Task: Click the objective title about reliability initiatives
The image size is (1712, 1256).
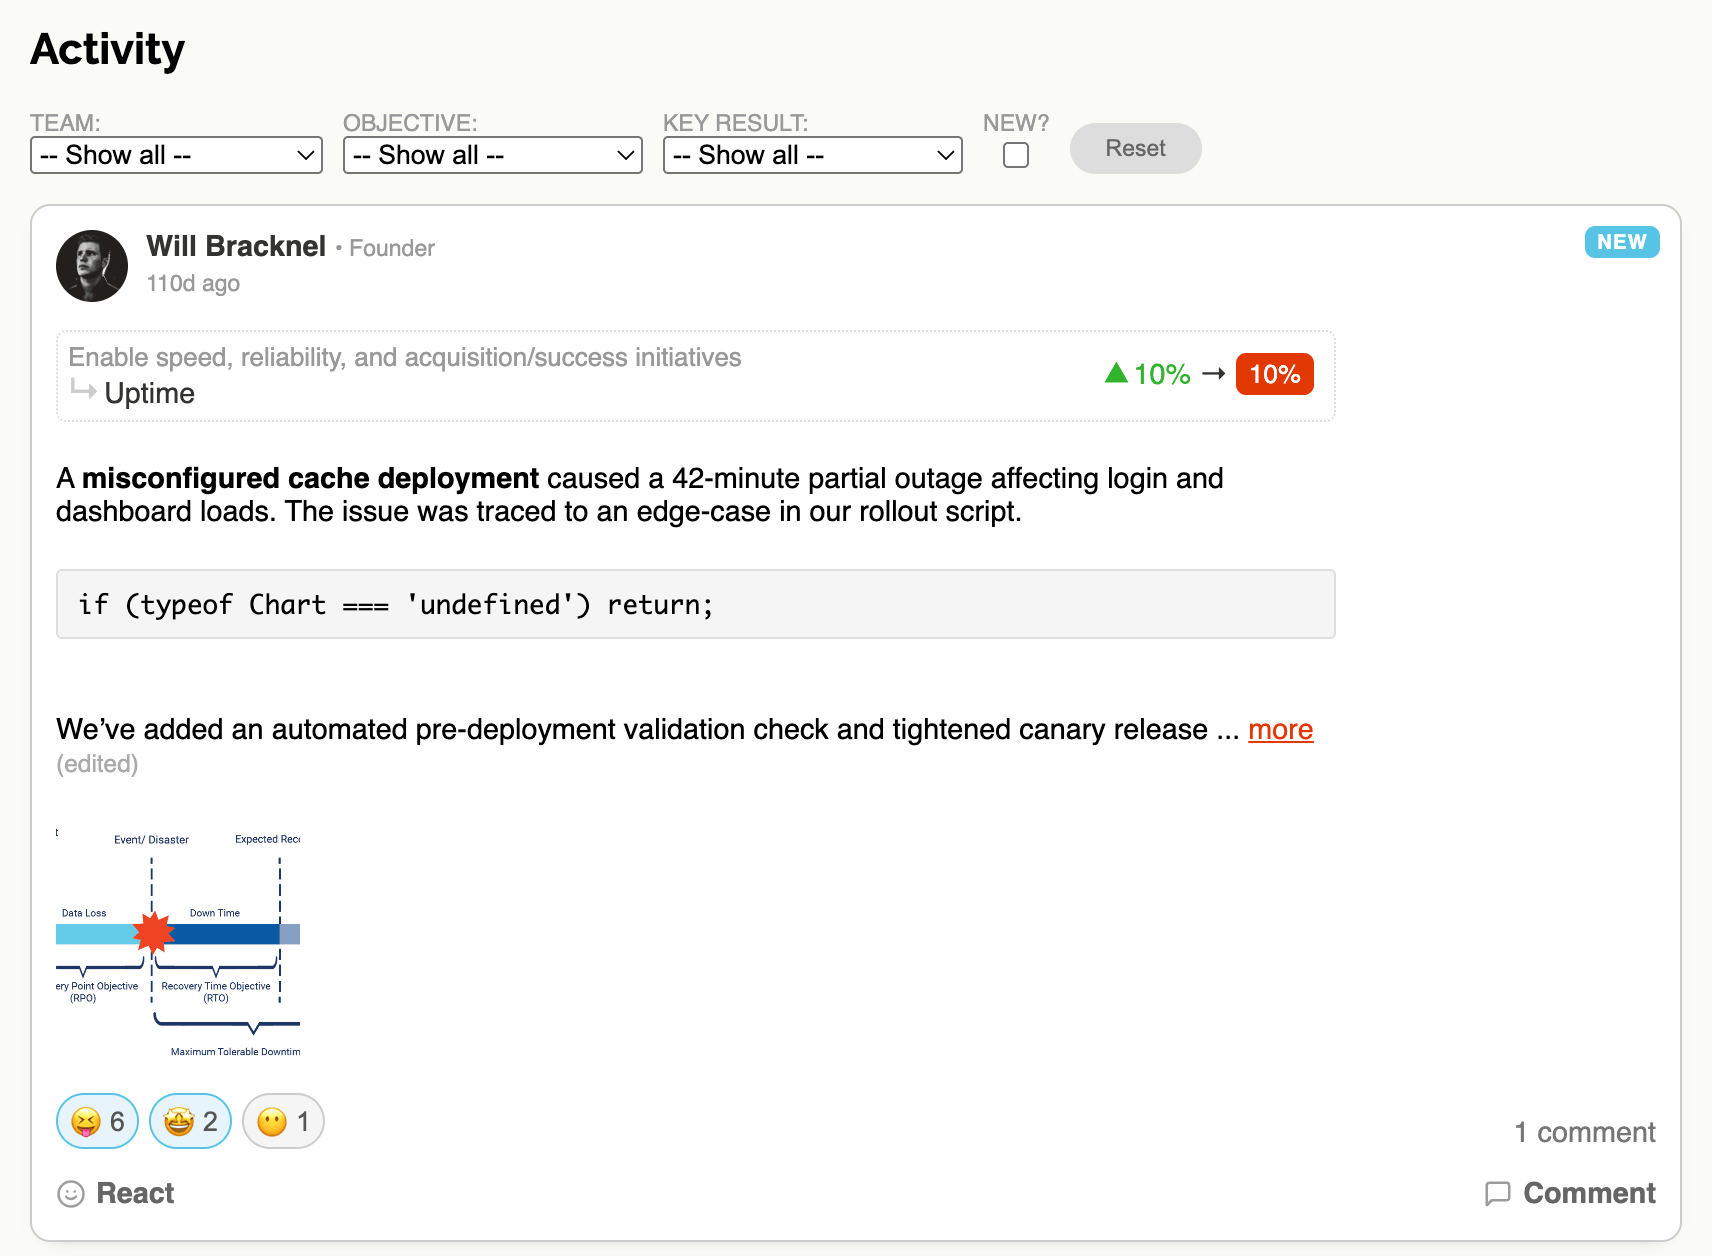Action: pos(405,357)
